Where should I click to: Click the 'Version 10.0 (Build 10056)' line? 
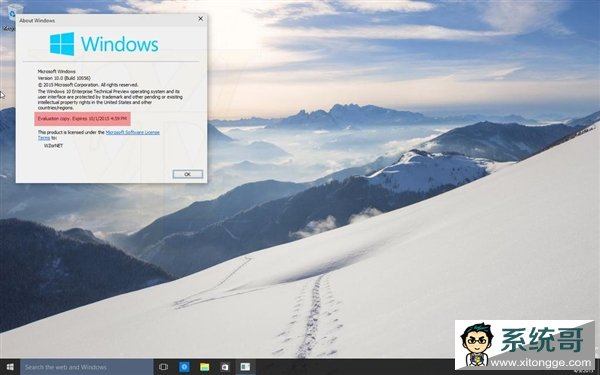[64, 78]
